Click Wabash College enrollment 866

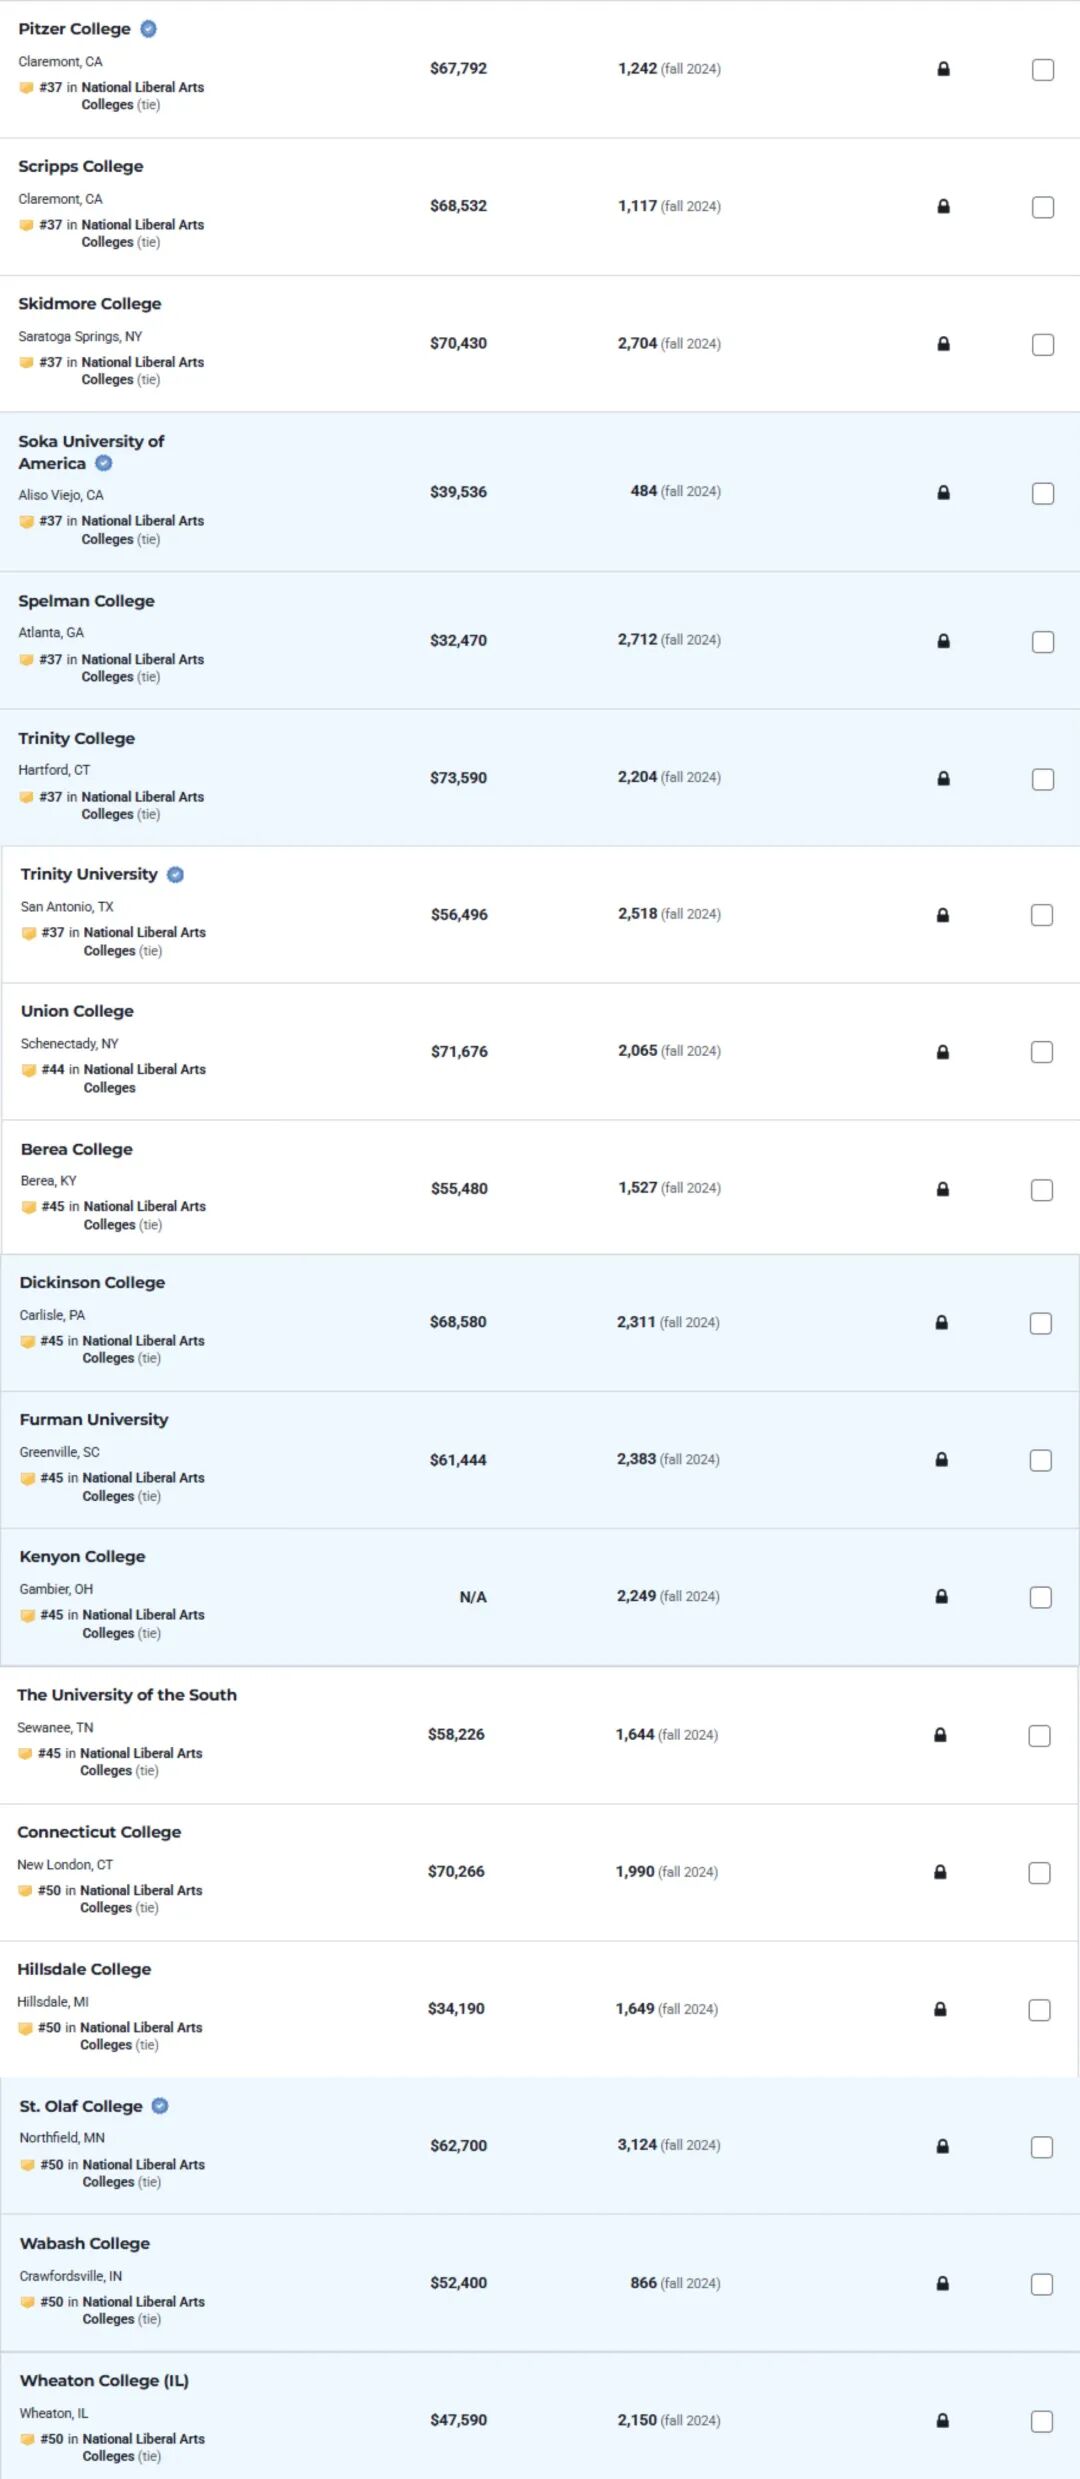pyautogui.click(x=644, y=2283)
